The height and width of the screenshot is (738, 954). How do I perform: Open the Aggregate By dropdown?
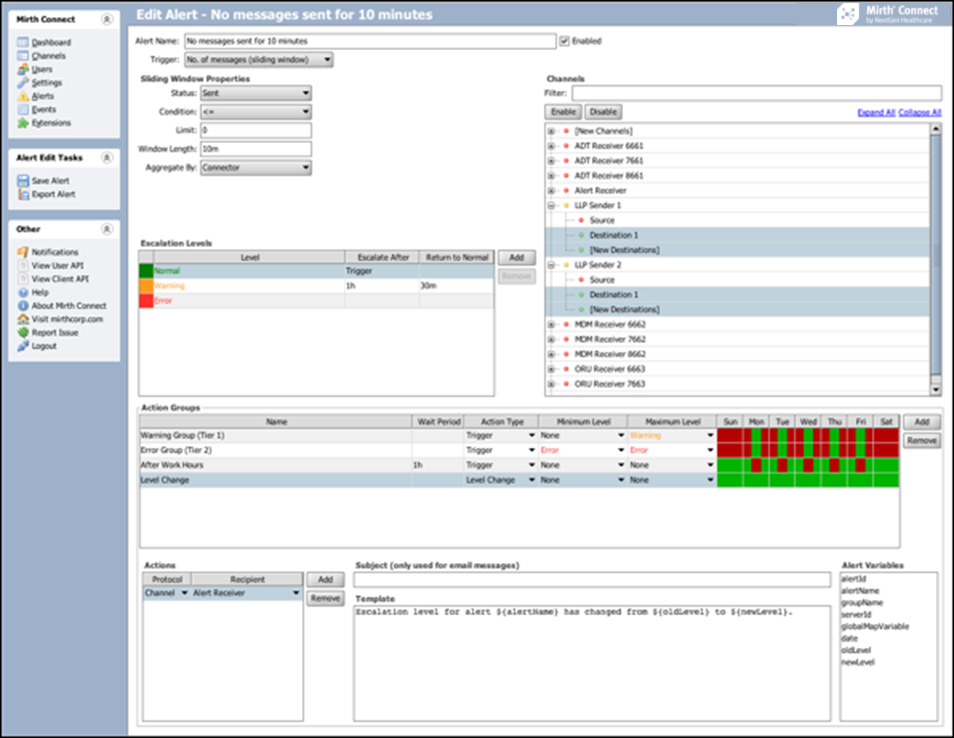[x=255, y=168]
